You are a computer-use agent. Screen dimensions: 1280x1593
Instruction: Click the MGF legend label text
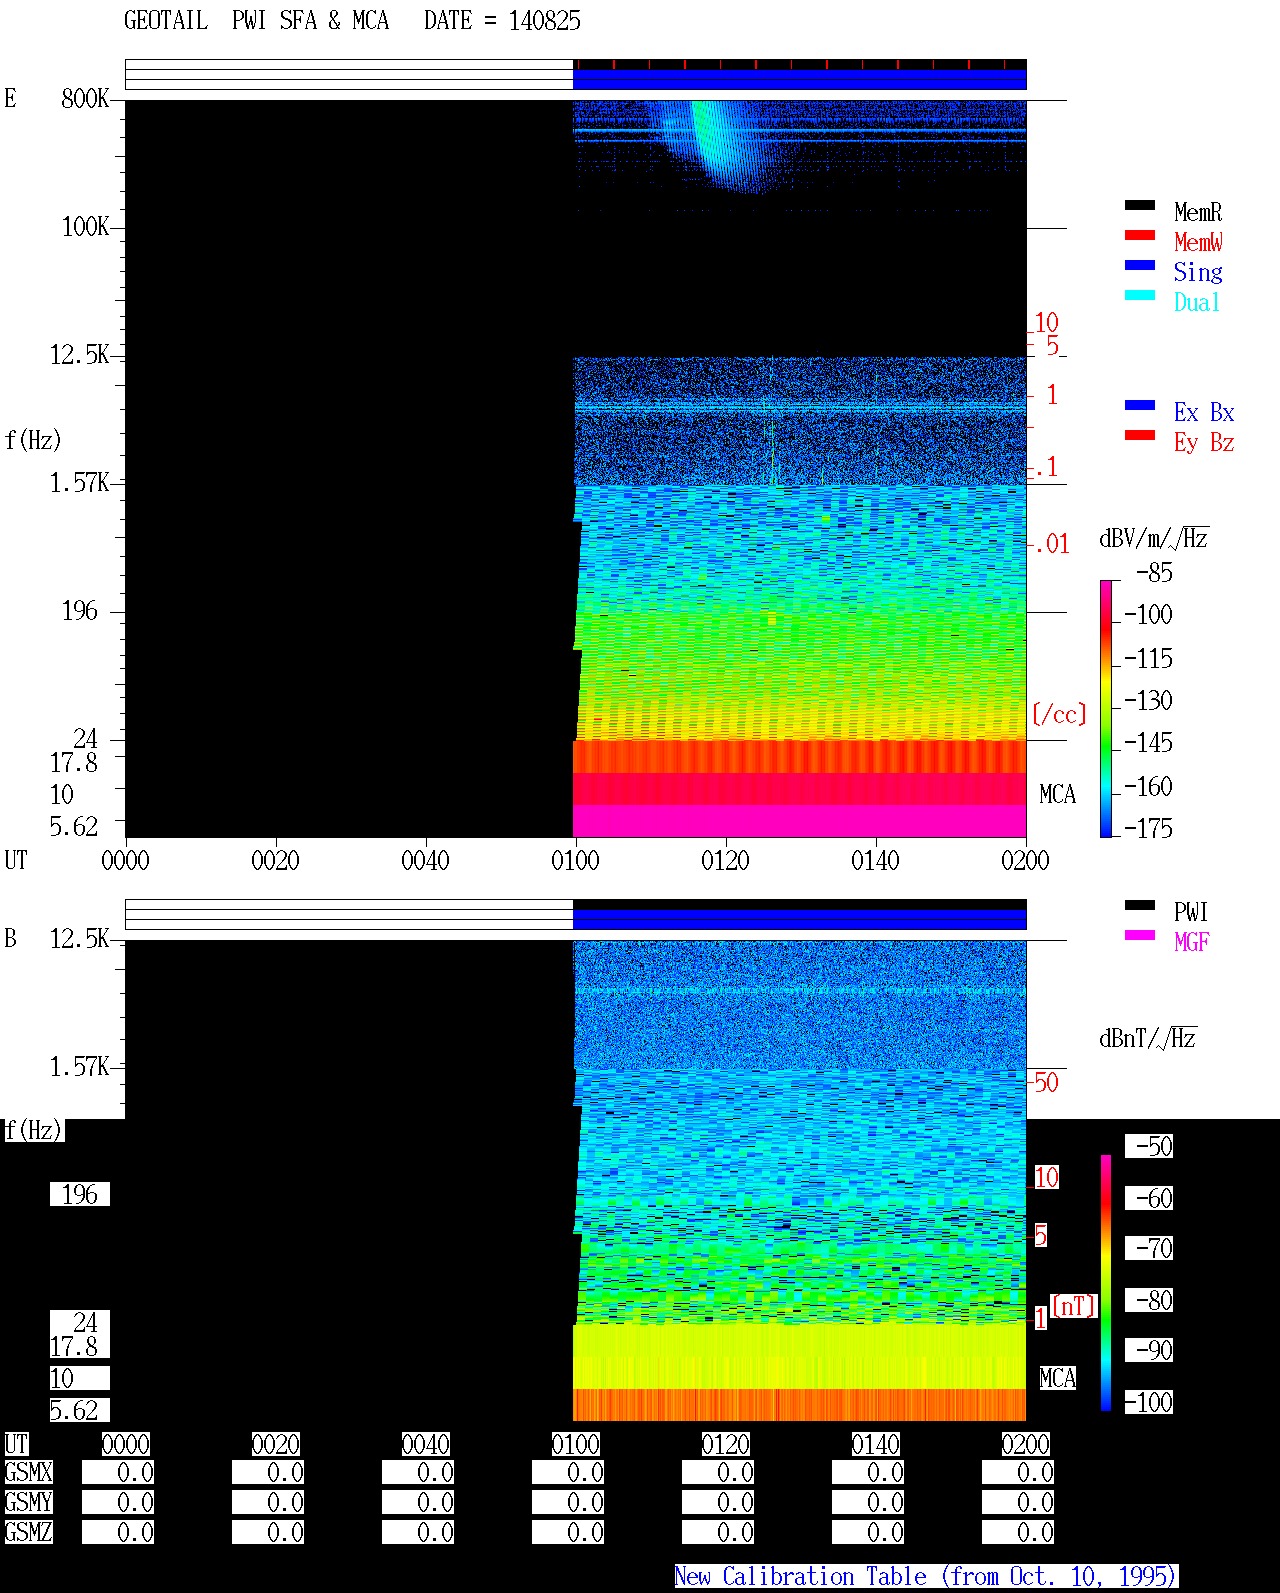tap(1192, 941)
